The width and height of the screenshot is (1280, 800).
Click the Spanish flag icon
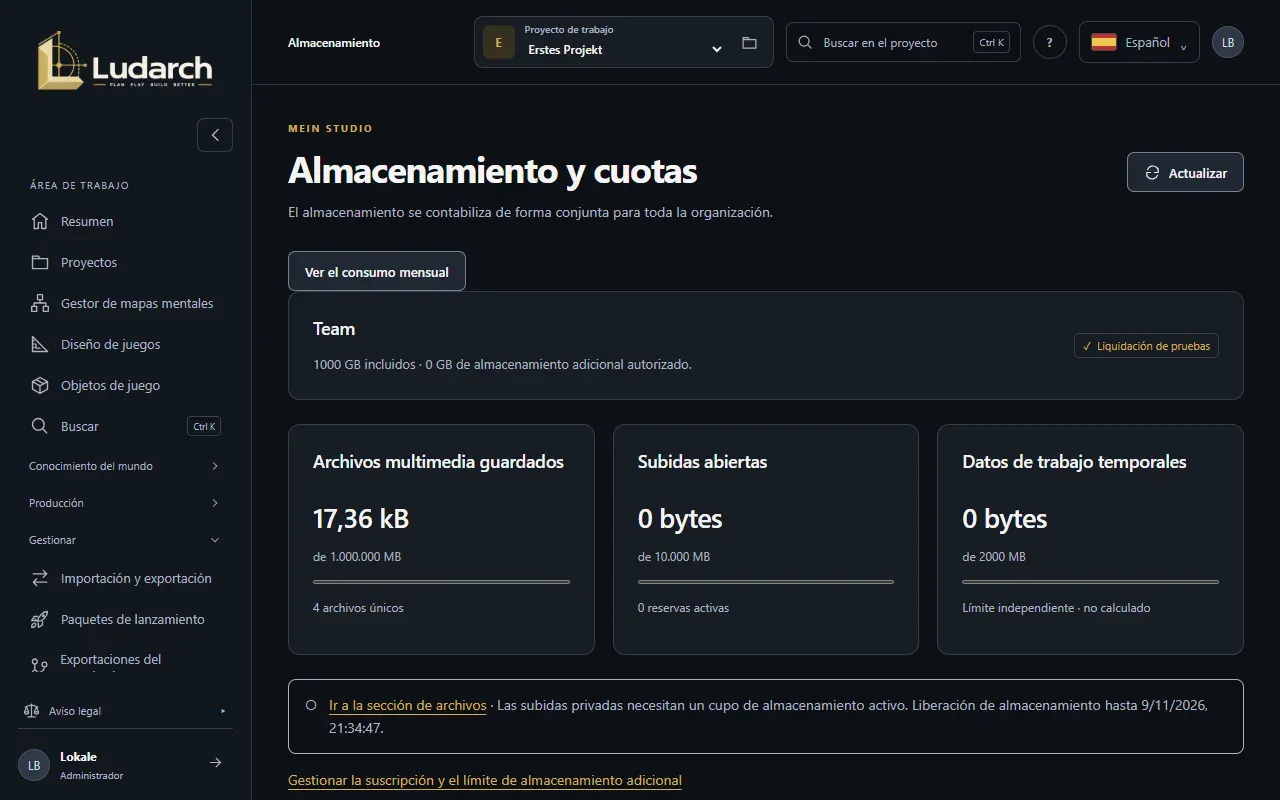point(1104,42)
